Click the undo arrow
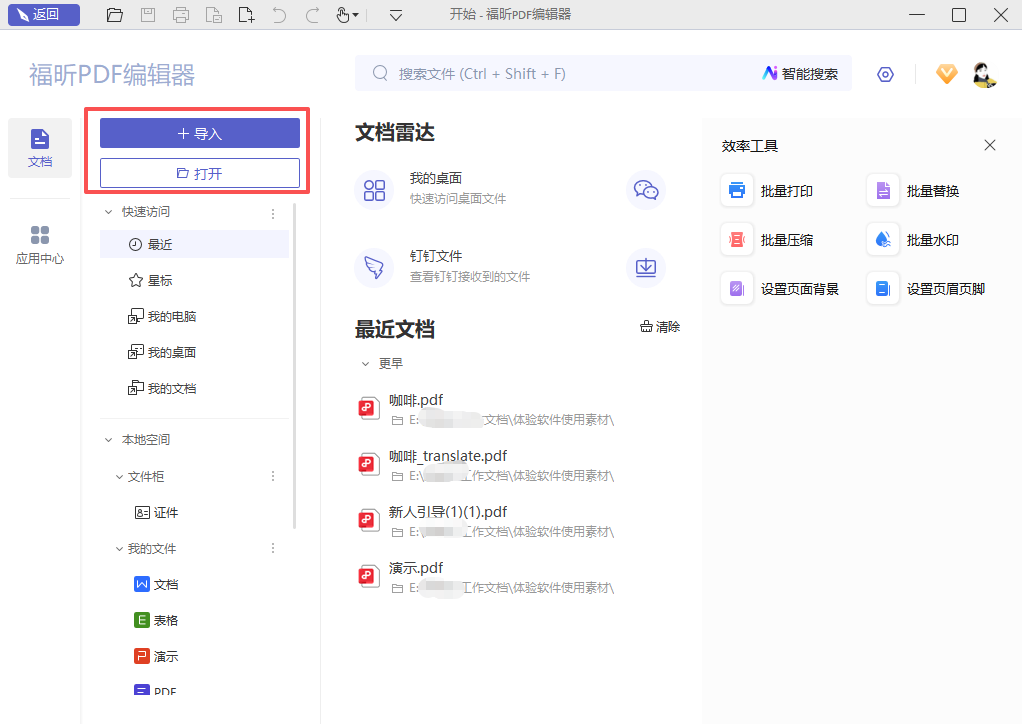 [279, 14]
